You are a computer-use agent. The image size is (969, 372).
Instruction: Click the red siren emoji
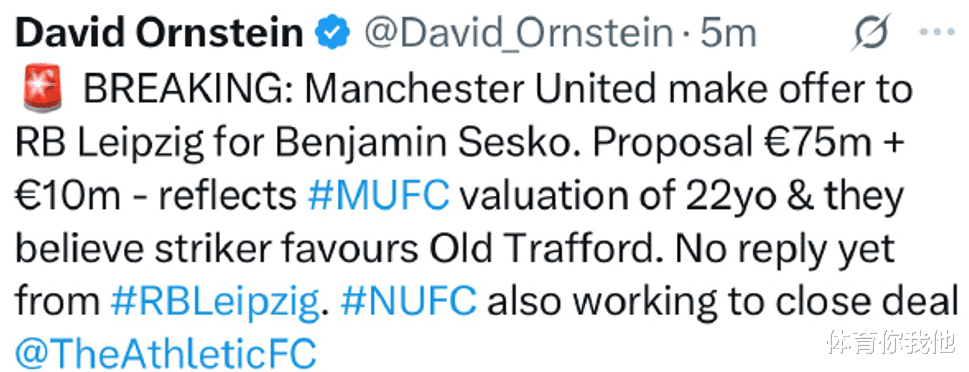43,87
